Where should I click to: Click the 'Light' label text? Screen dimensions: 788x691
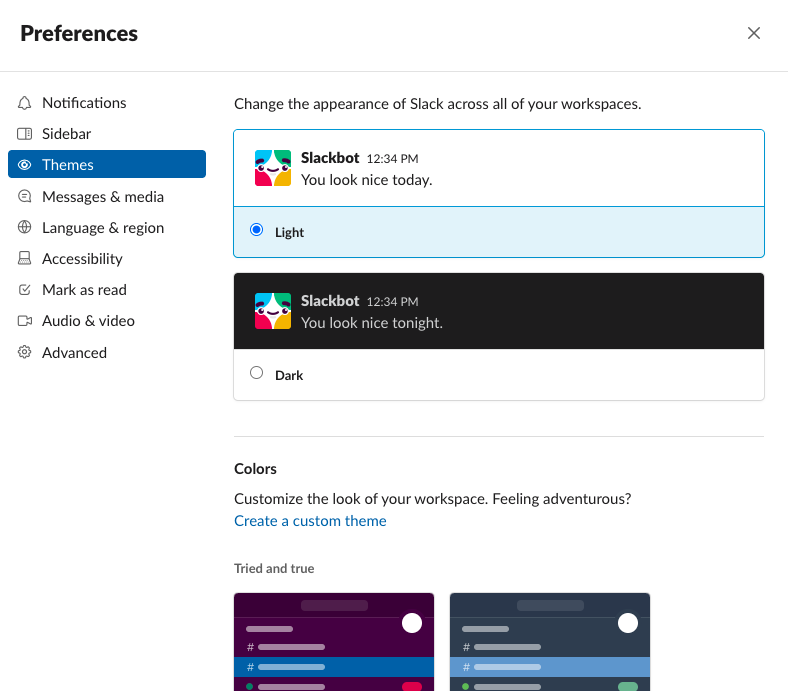coord(289,232)
